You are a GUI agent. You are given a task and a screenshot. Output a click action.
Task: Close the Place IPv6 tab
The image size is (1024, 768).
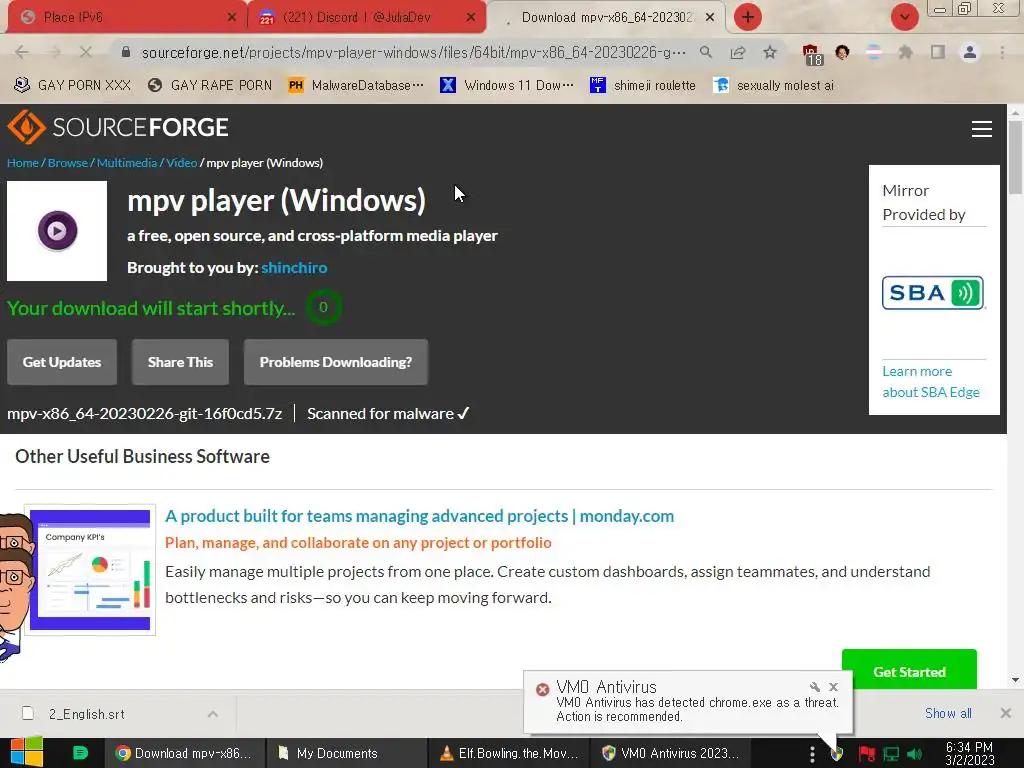232,17
